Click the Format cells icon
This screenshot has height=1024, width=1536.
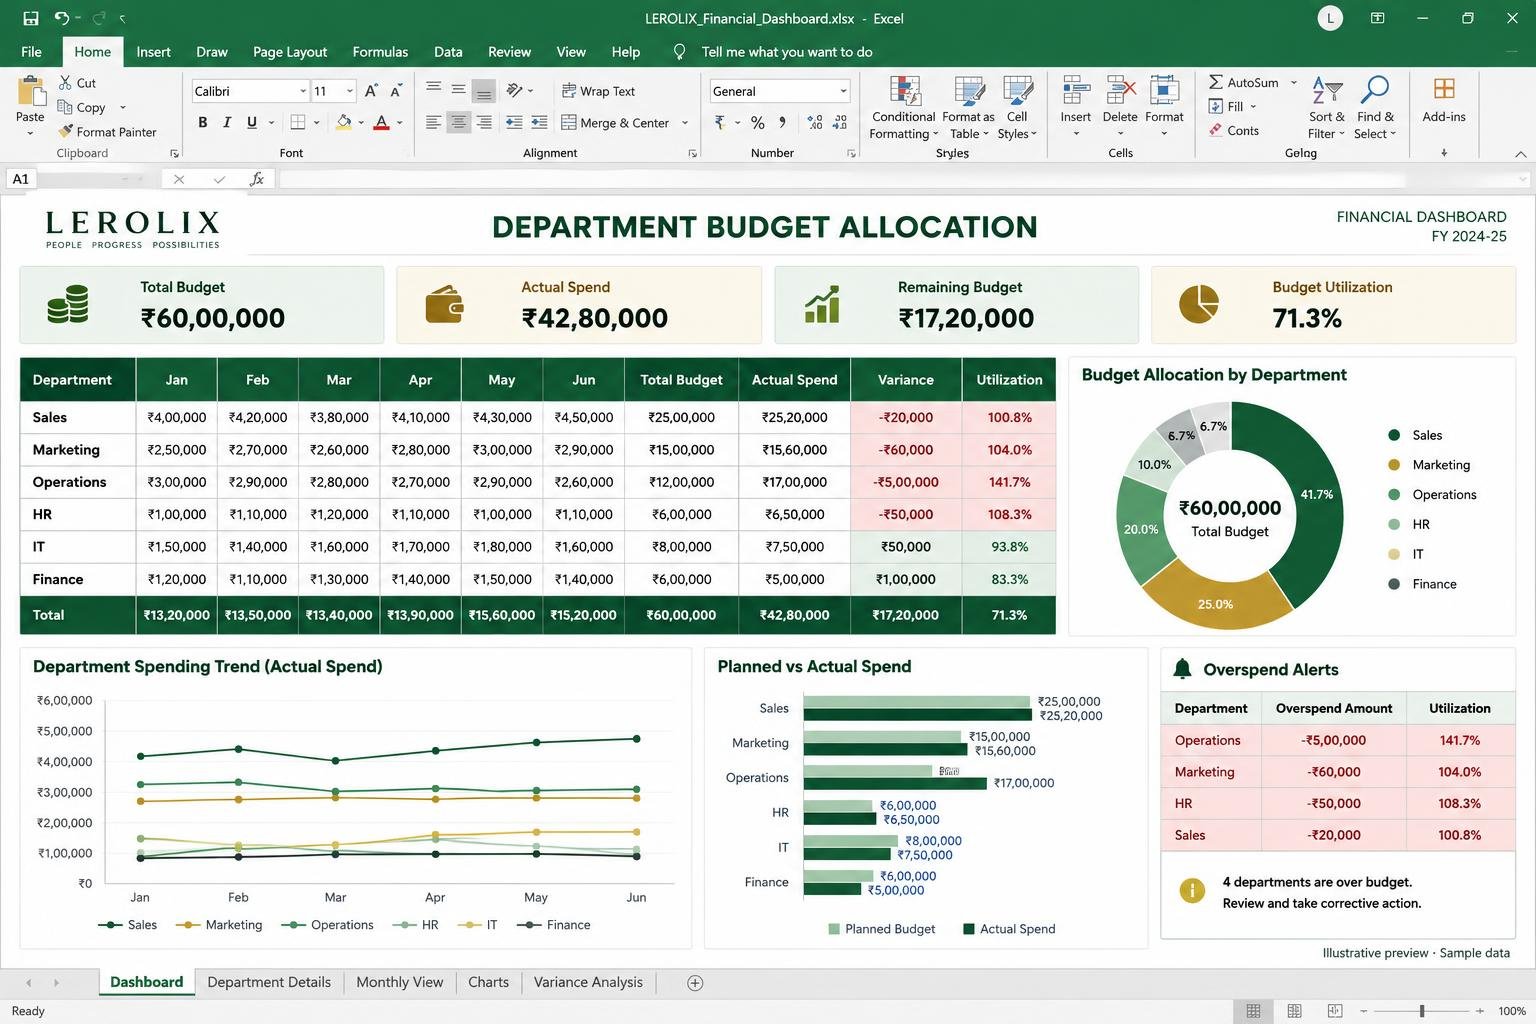[x=1164, y=90]
